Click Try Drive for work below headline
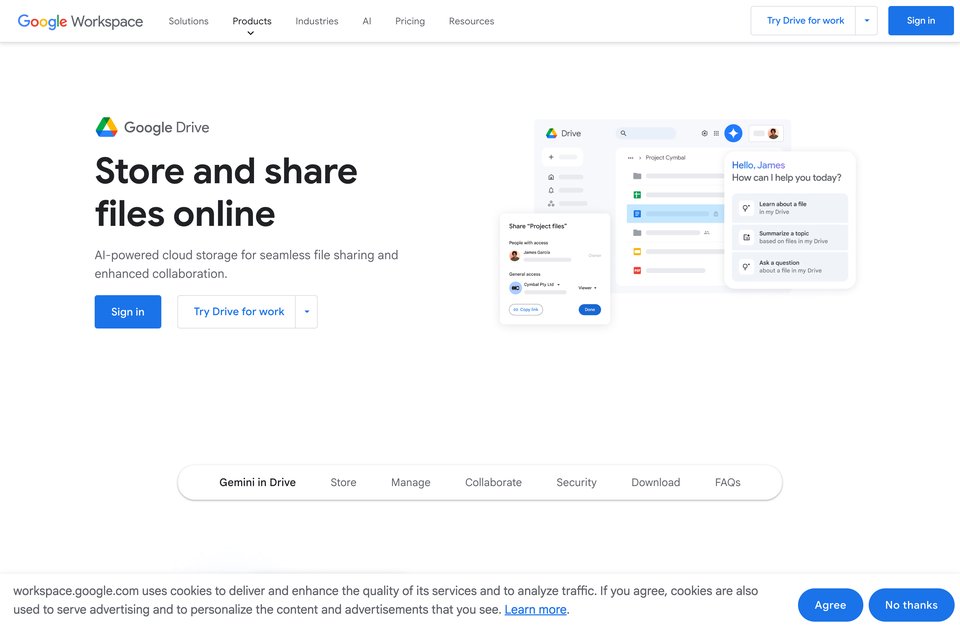 239,312
